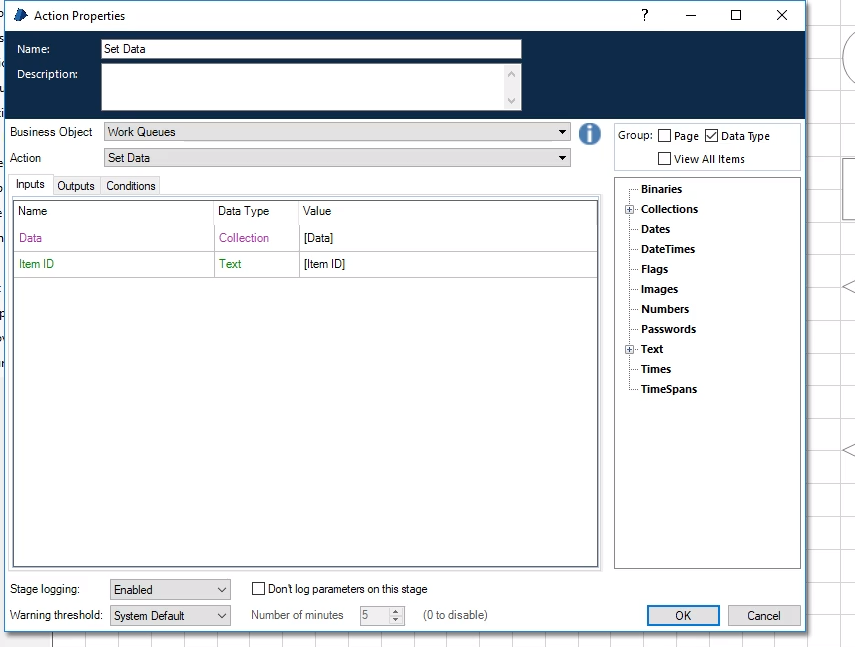Image resolution: width=855 pixels, height=647 pixels.
Task: Select the Flags tree item
Action: pyautogui.click(x=654, y=269)
